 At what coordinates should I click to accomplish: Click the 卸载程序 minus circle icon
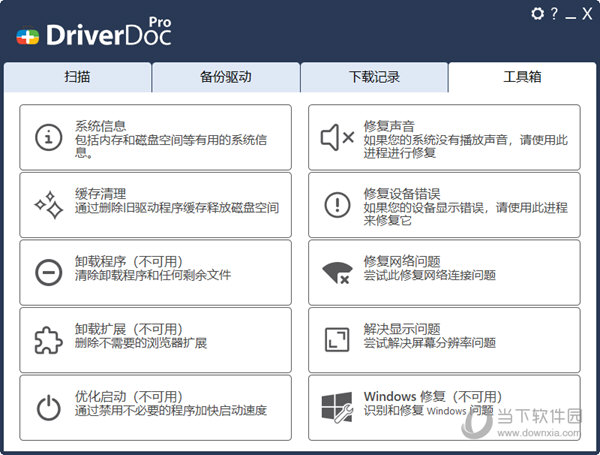click(49, 272)
